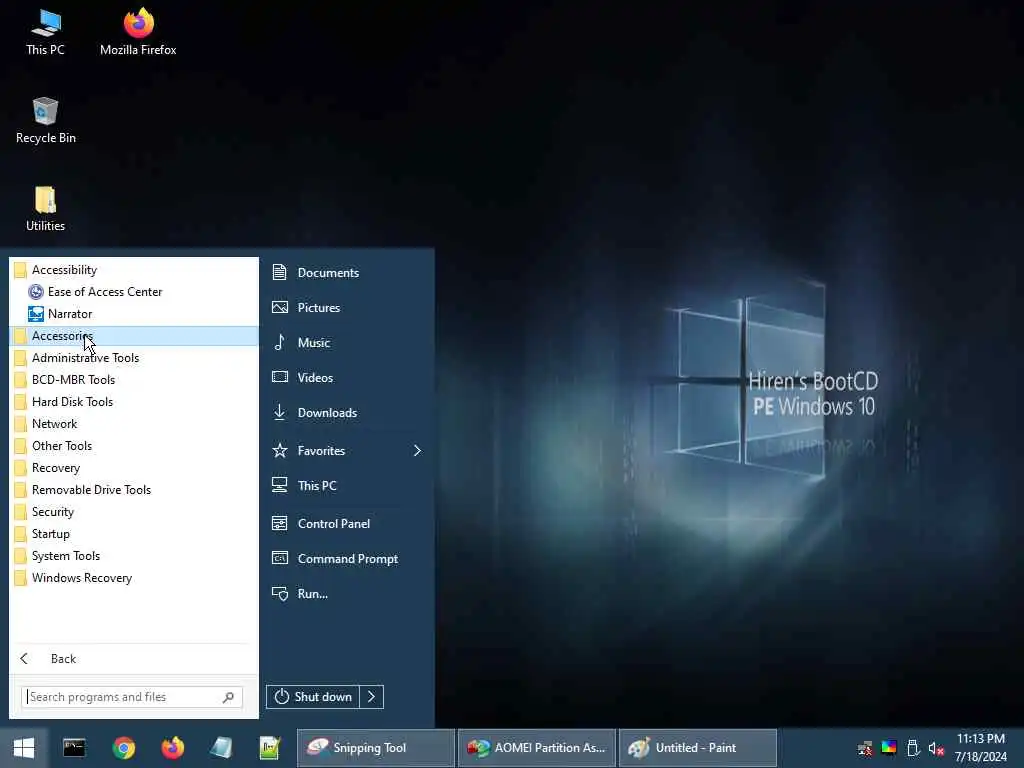Open the Run... dialog

click(x=347, y=594)
